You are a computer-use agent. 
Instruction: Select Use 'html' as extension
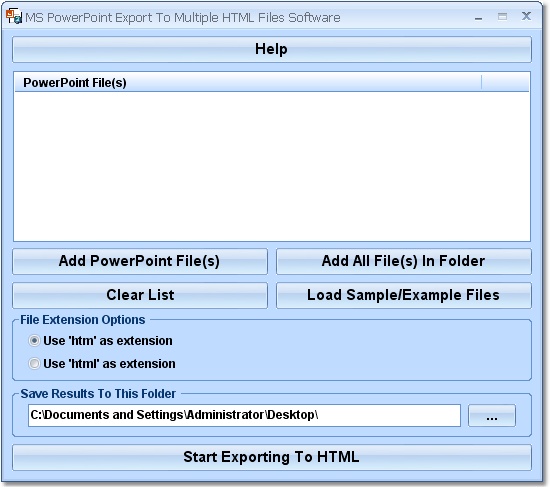tap(102, 364)
